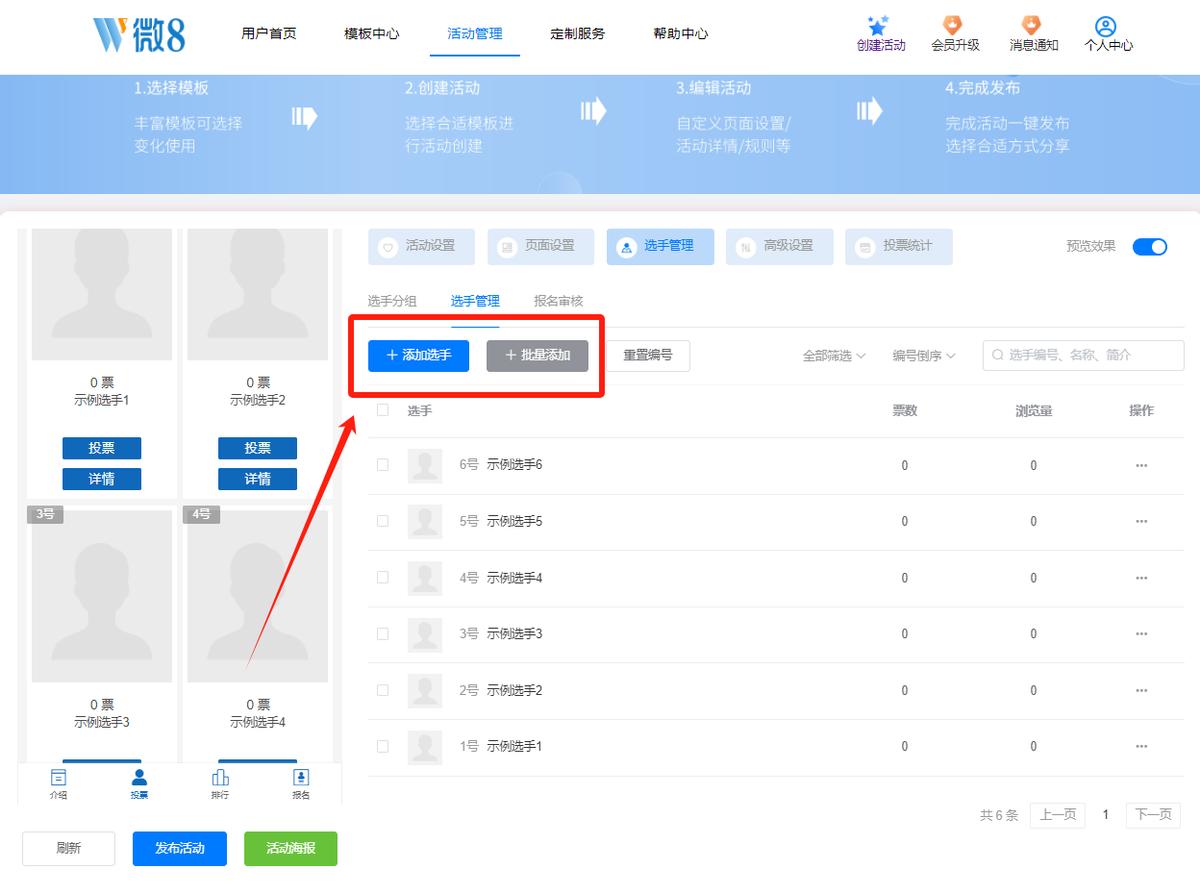Check the box for 示例选手4

click(x=383, y=577)
